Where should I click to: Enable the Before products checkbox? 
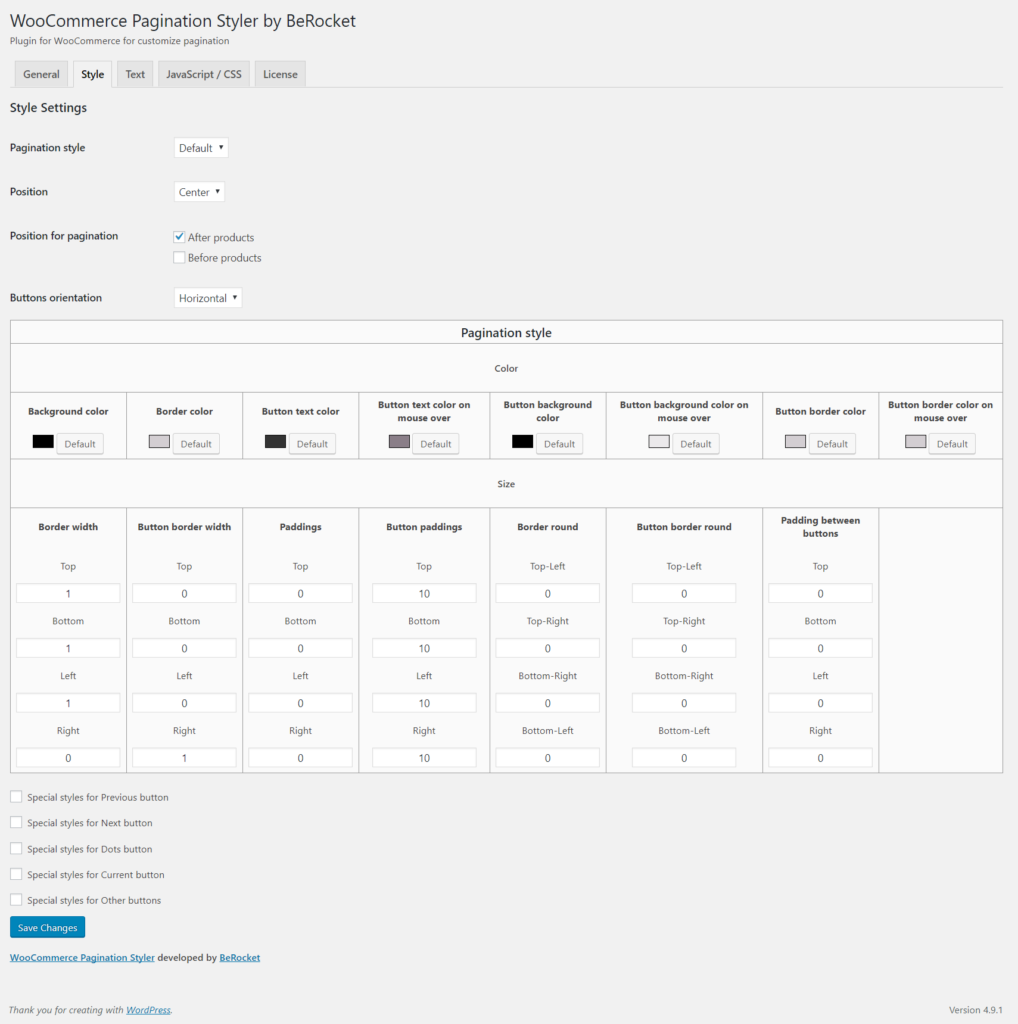point(179,257)
